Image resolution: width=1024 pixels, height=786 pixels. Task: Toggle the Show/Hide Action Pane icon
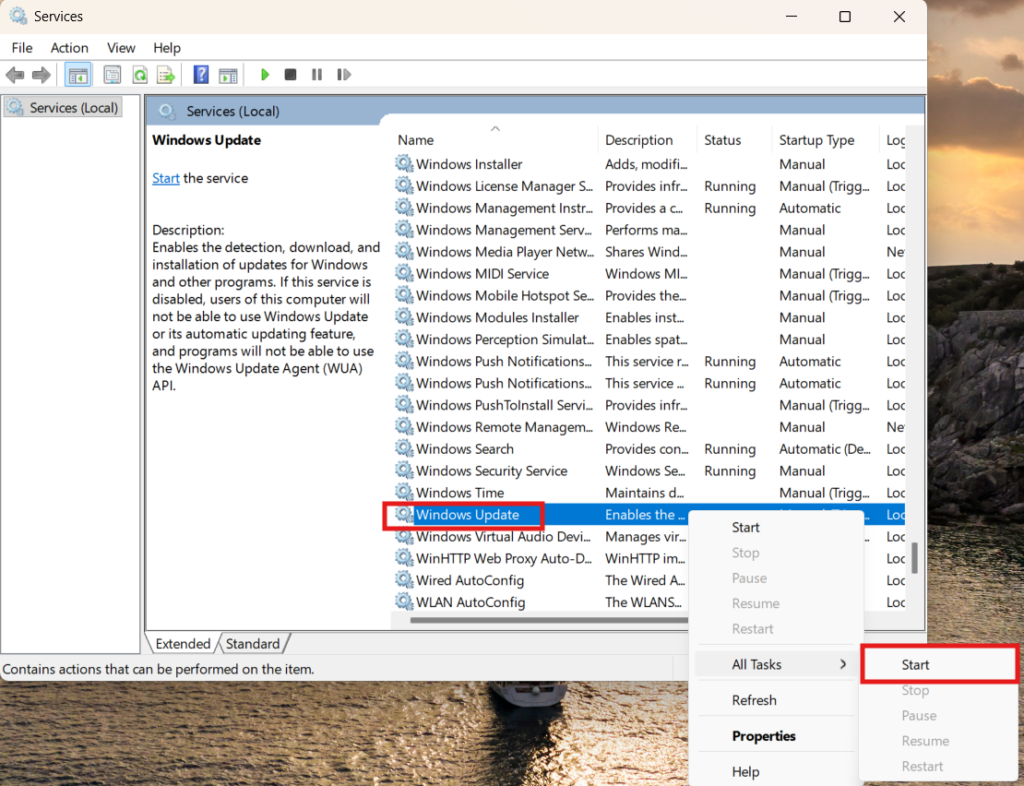[x=228, y=75]
